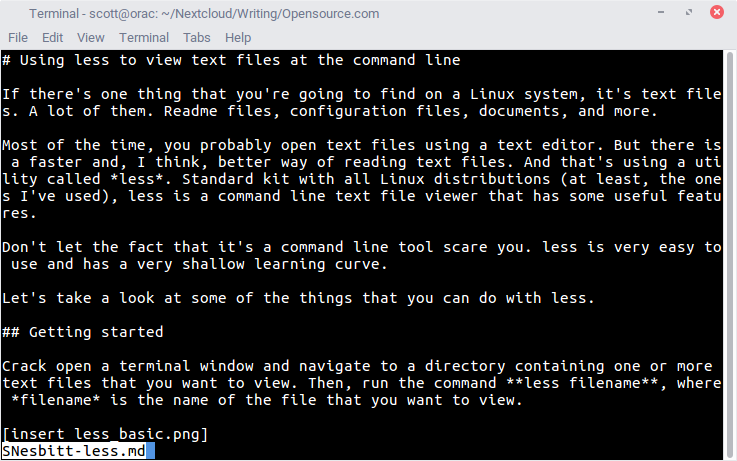Image resolution: width=737 pixels, height=461 pixels.
Task: Maximize the terminal window
Action: (x=691, y=13)
